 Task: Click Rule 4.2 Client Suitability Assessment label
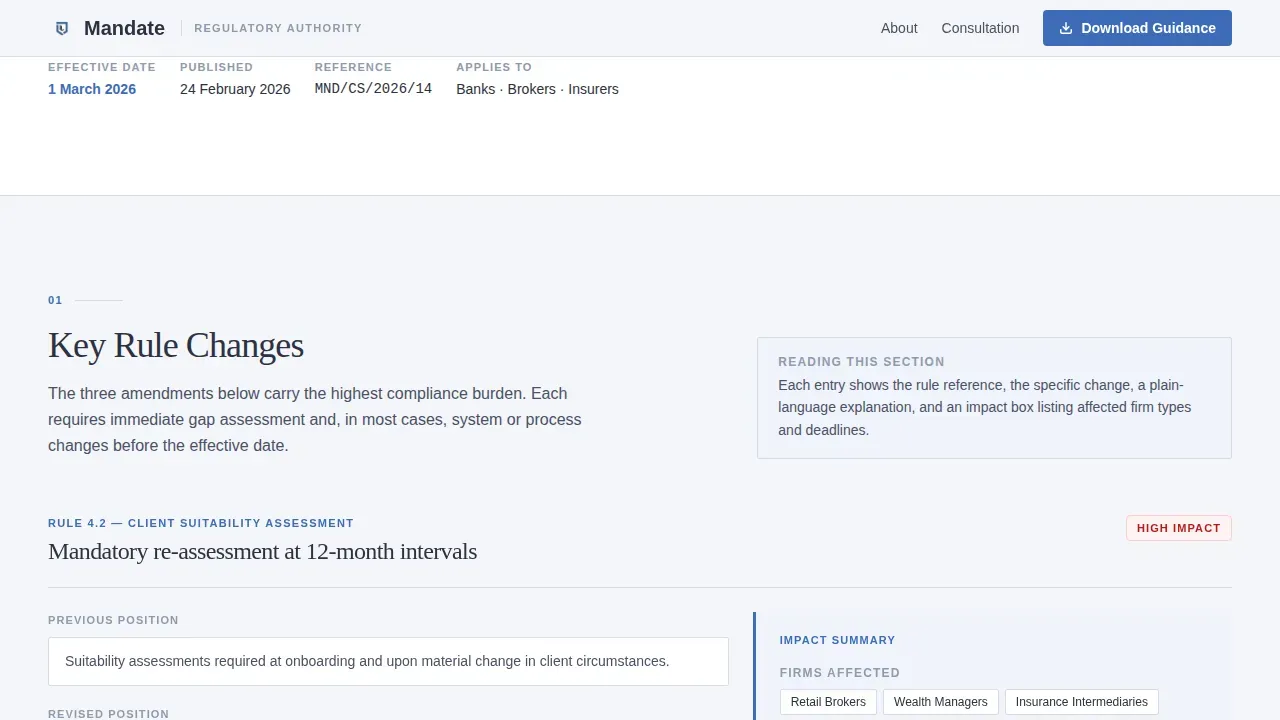201,523
